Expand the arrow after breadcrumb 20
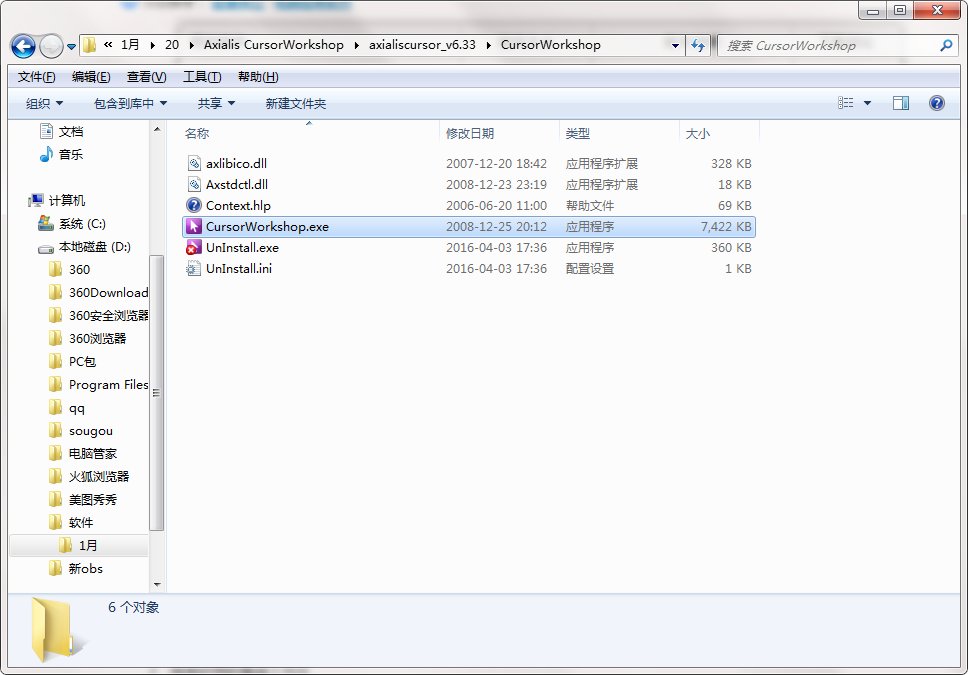 191,45
